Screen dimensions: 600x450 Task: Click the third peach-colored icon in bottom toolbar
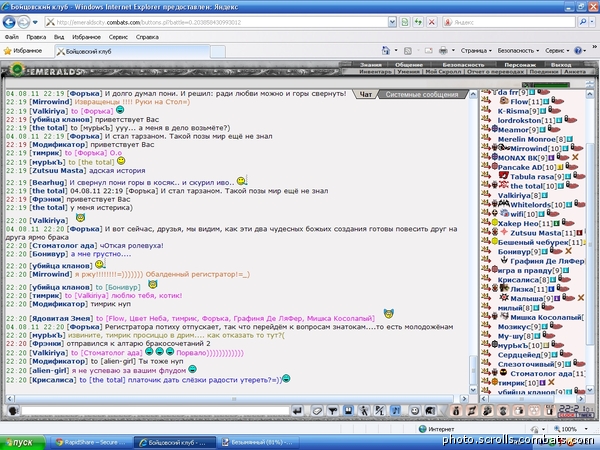pyautogui.click(x=488, y=411)
